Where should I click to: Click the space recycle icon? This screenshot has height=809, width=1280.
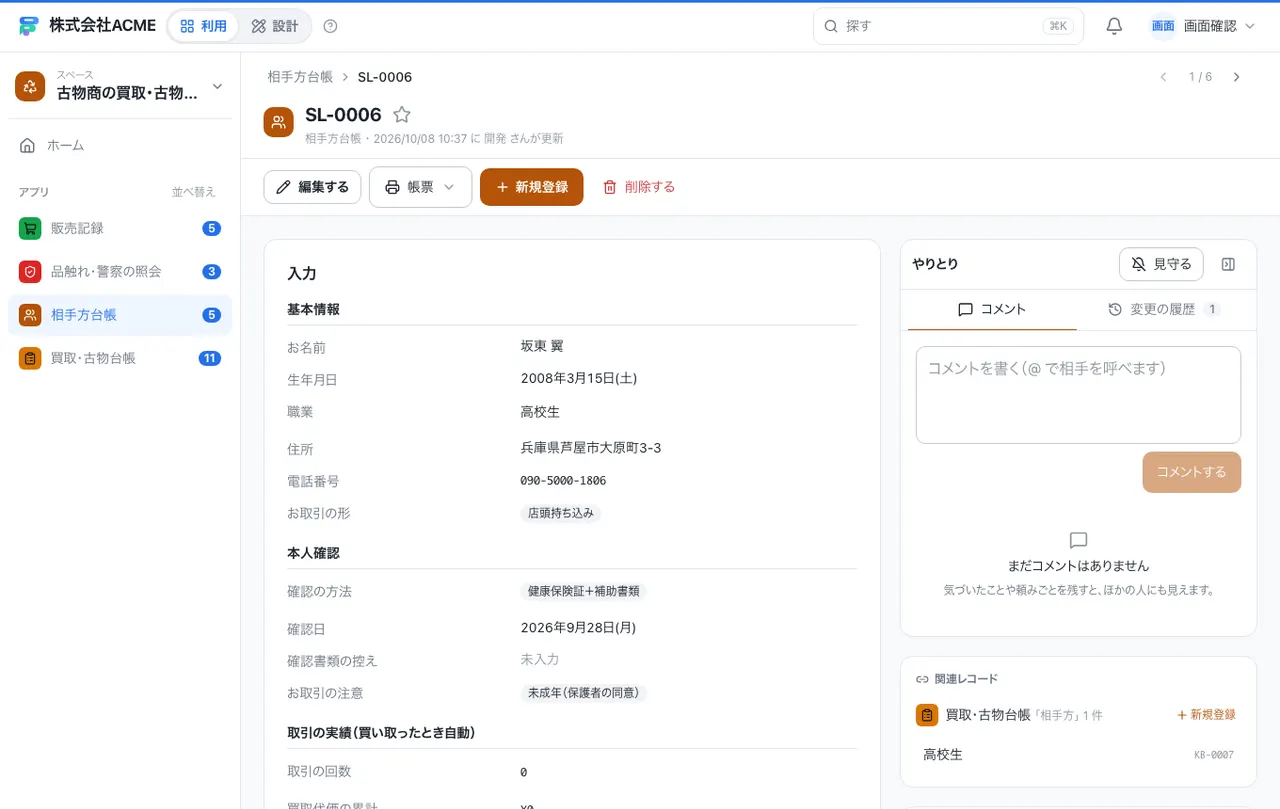(30, 86)
